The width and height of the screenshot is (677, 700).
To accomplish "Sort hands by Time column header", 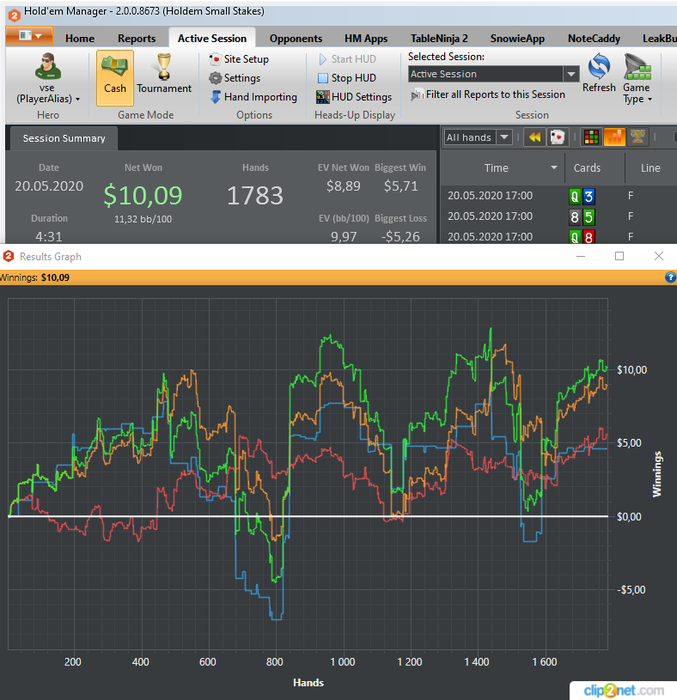I will point(496,168).
